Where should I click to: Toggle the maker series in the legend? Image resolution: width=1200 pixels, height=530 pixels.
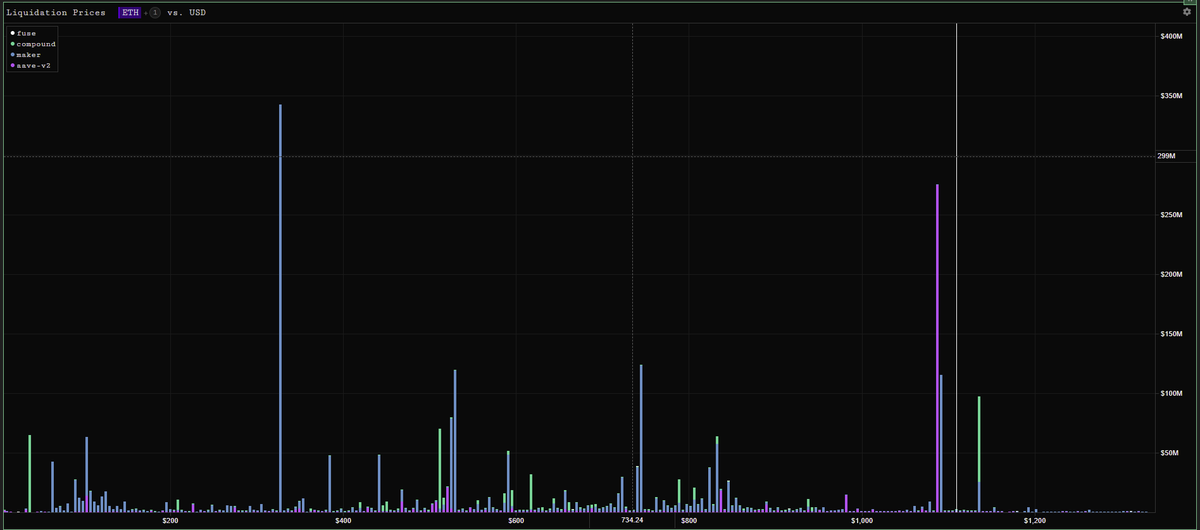click(x=25, y=55)
